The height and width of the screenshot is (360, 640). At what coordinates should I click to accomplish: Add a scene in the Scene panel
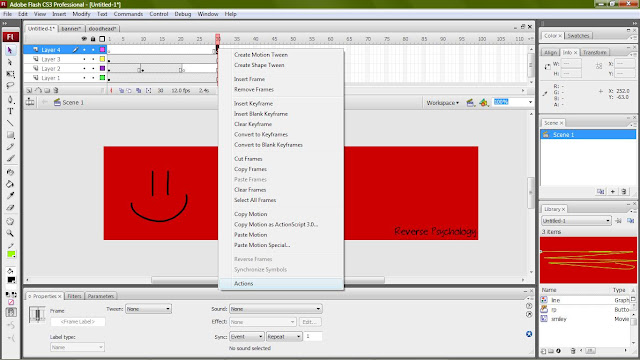tap(613, 191)
